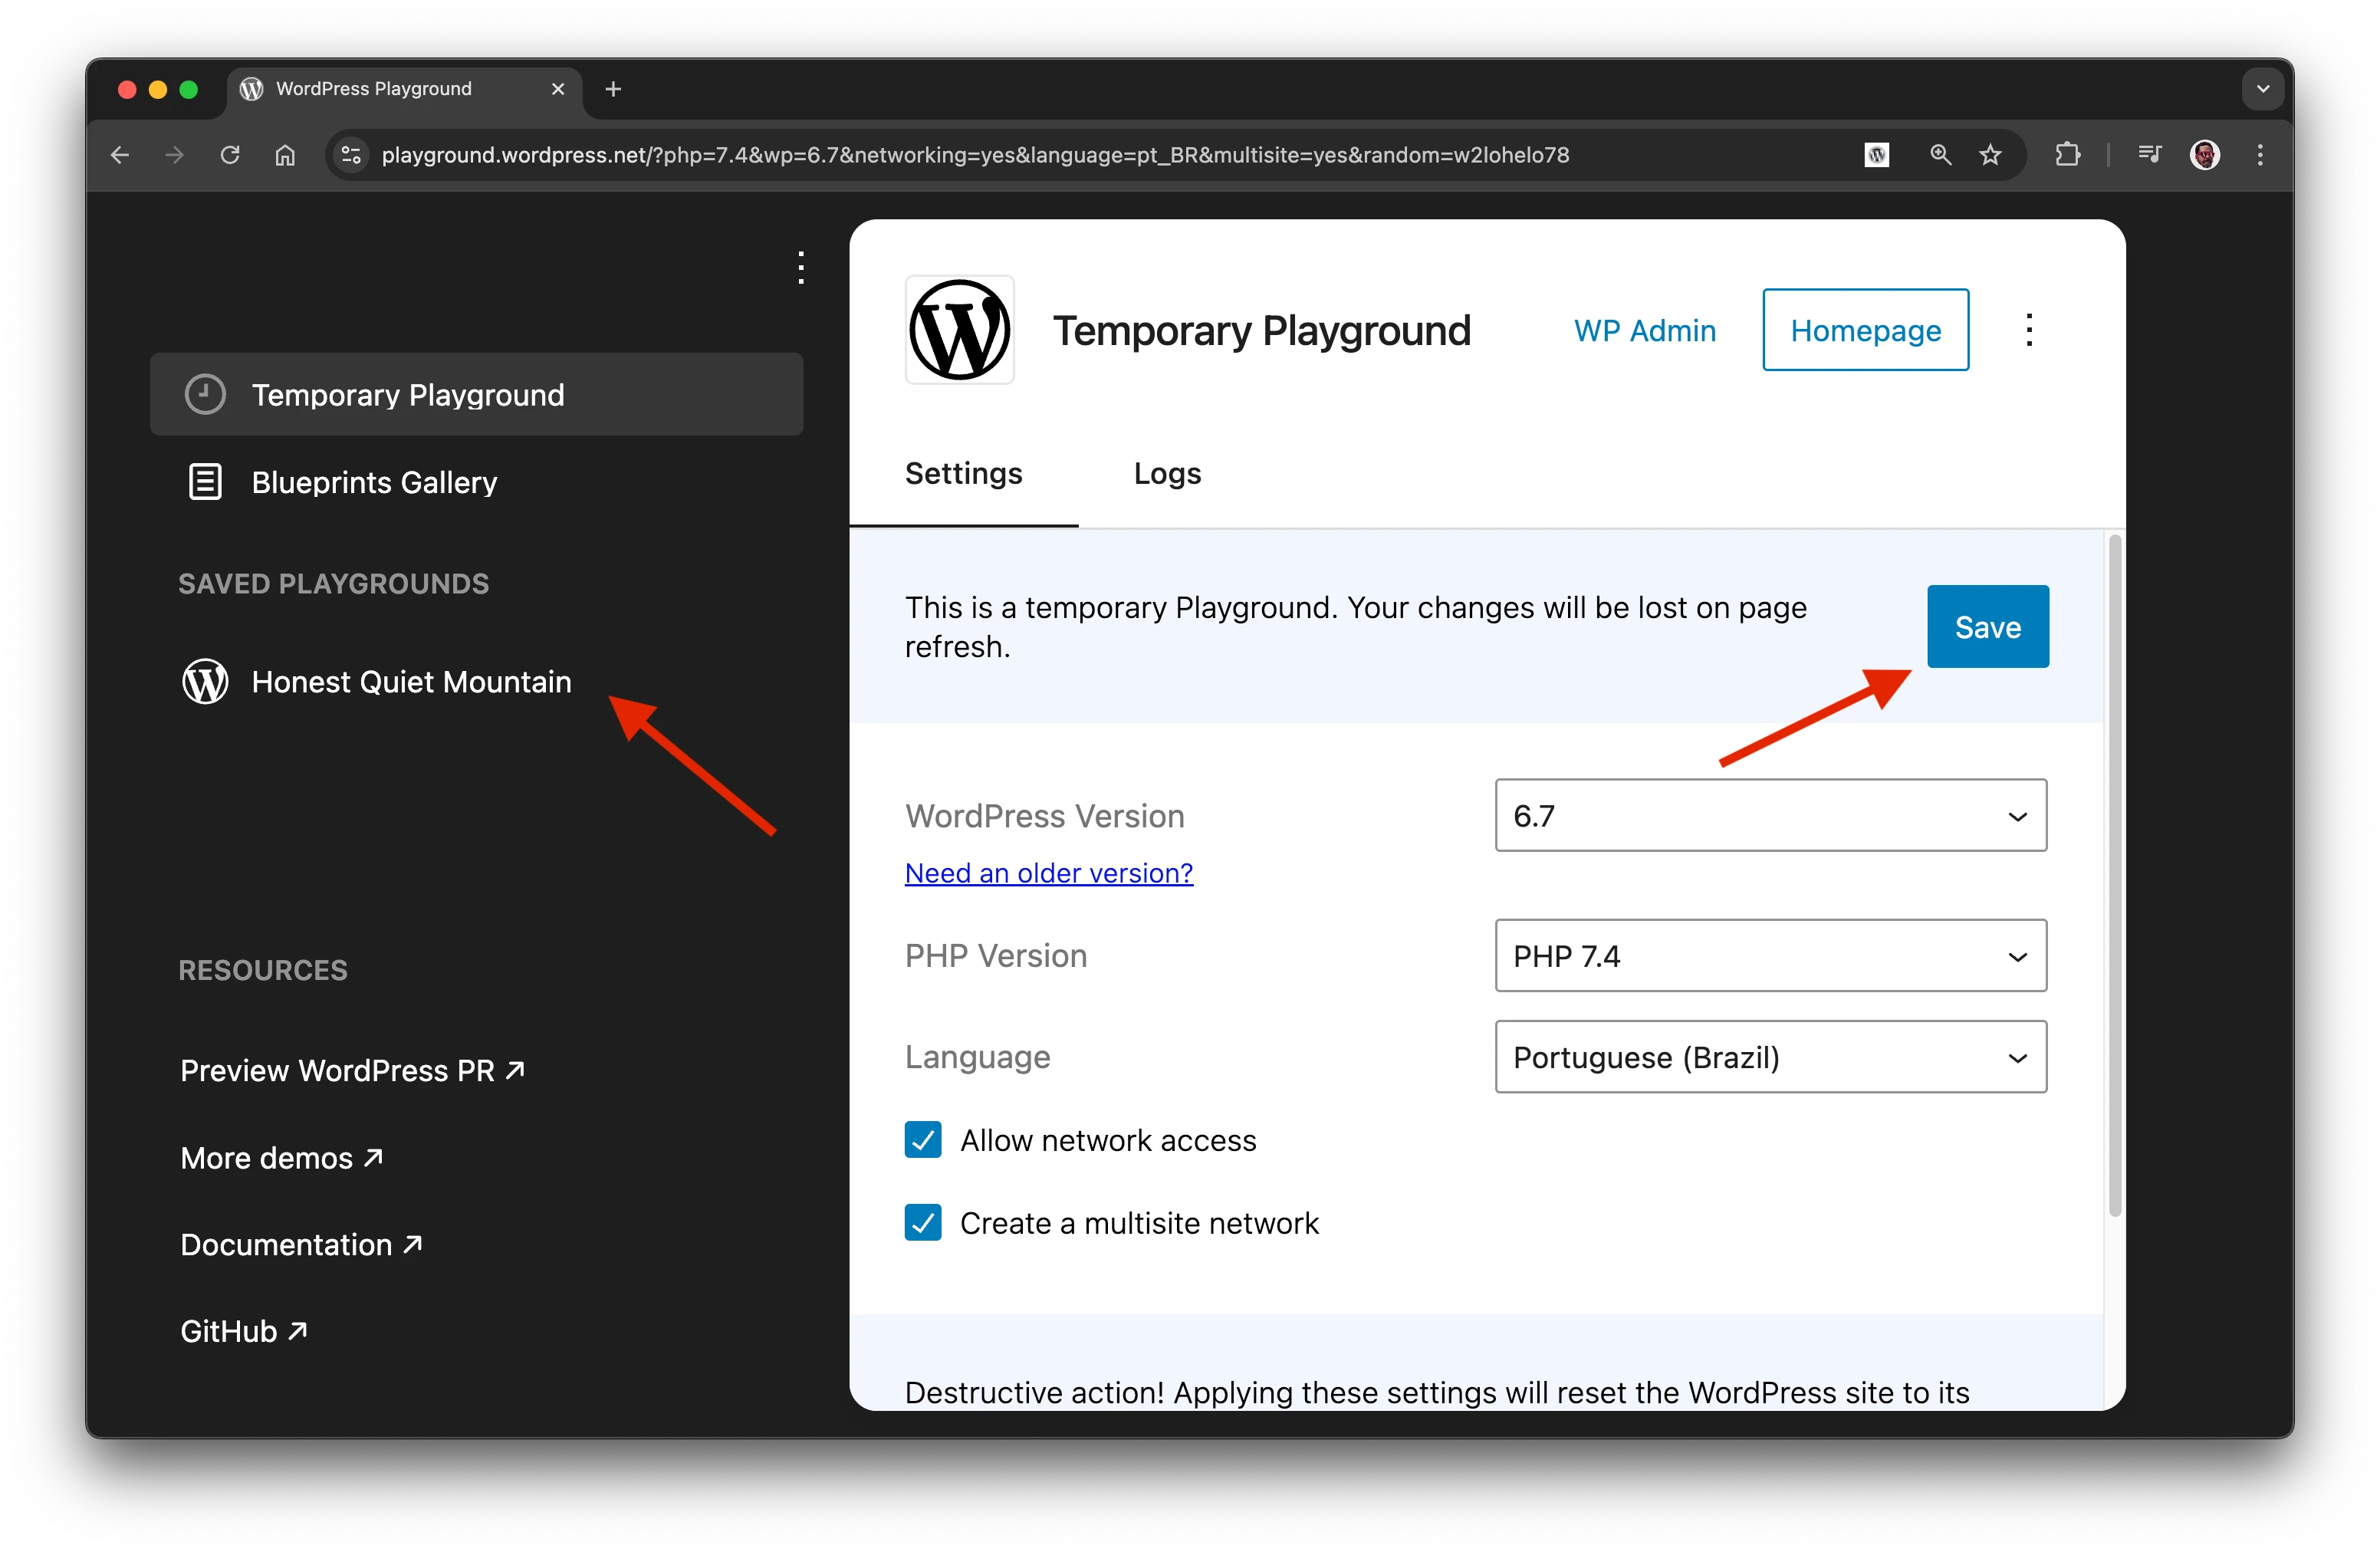
Task: Open browser extensions puzzle icon
Action: point(2067,155)
